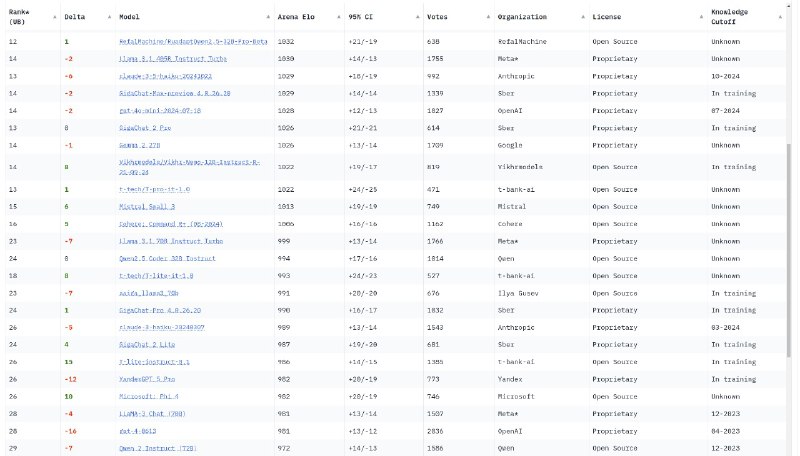
Task: Open the LLaMA-3 Chat (70B) link
Action: point(152,414)
